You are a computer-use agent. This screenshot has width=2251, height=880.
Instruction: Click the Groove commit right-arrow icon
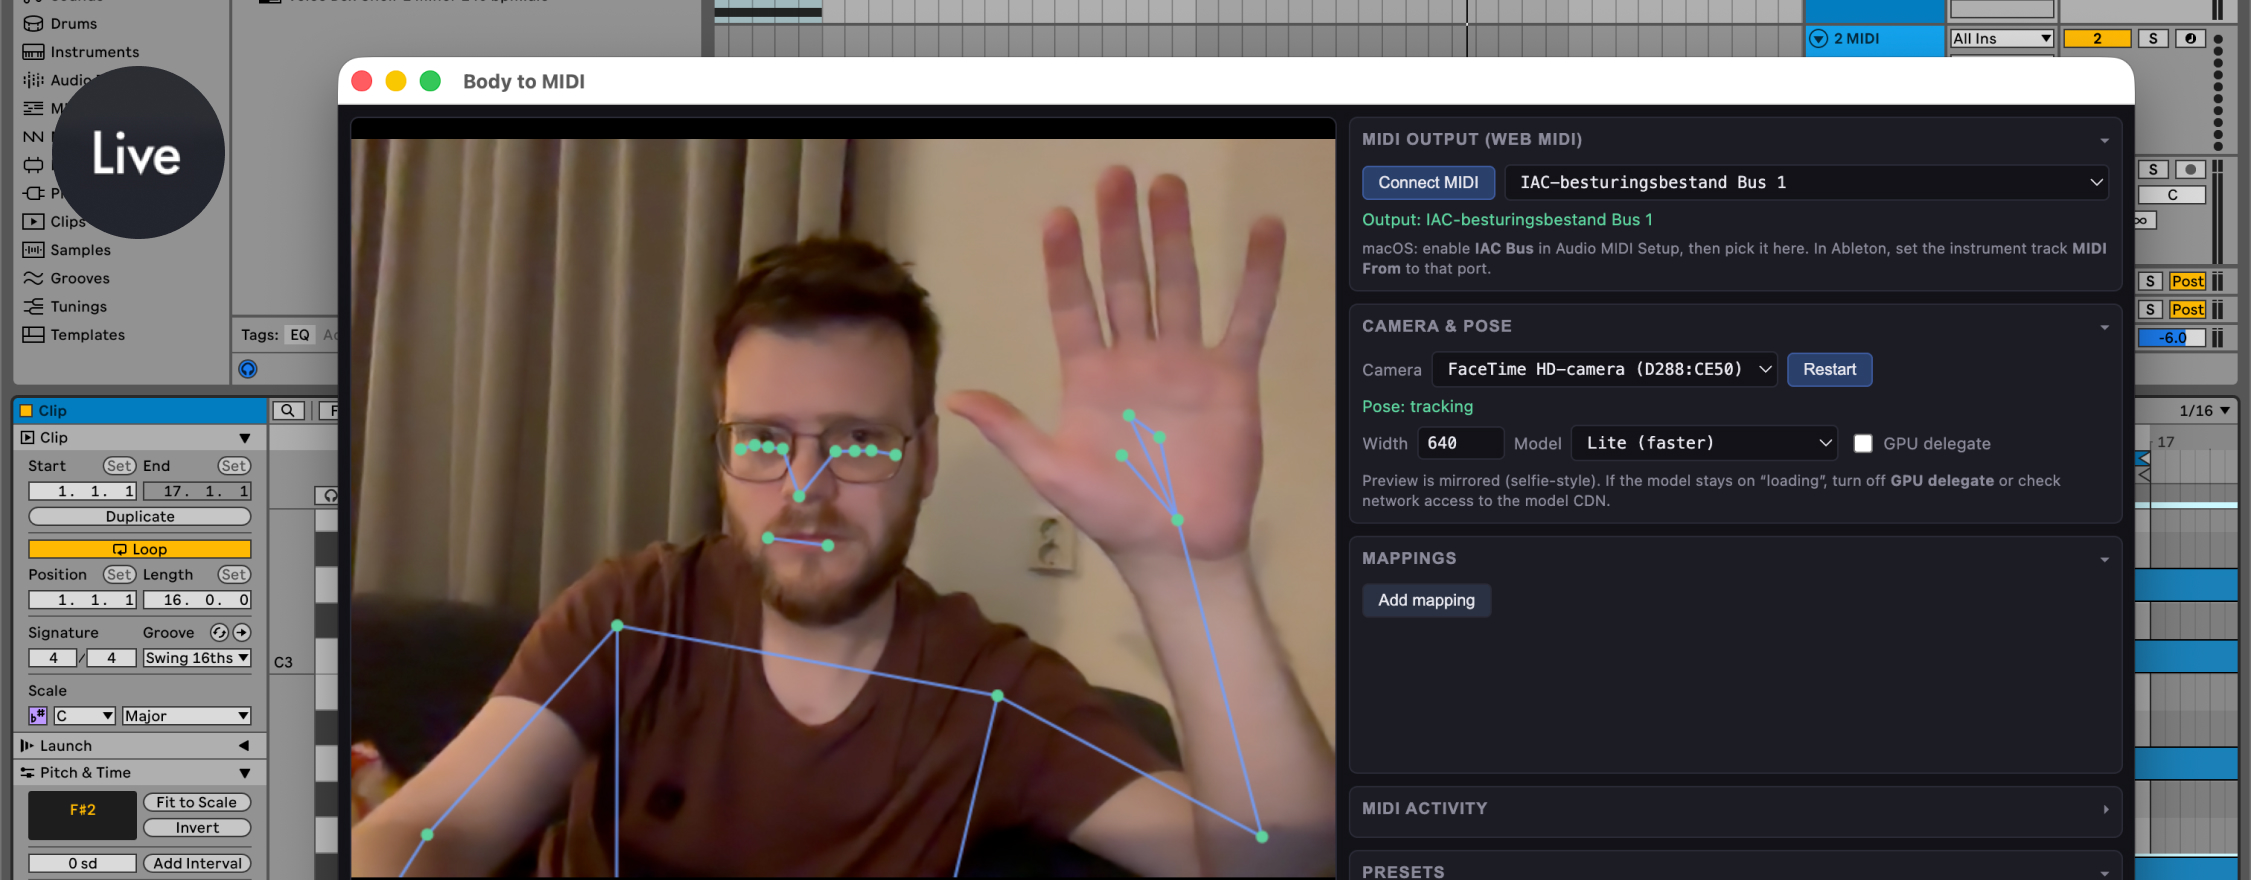241,633
